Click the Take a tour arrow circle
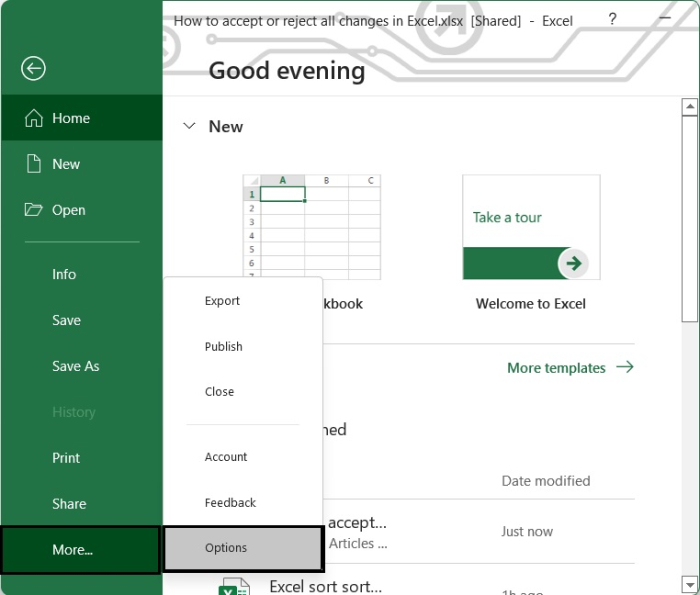The image size is (700, 595). click(x=573, y=263)
